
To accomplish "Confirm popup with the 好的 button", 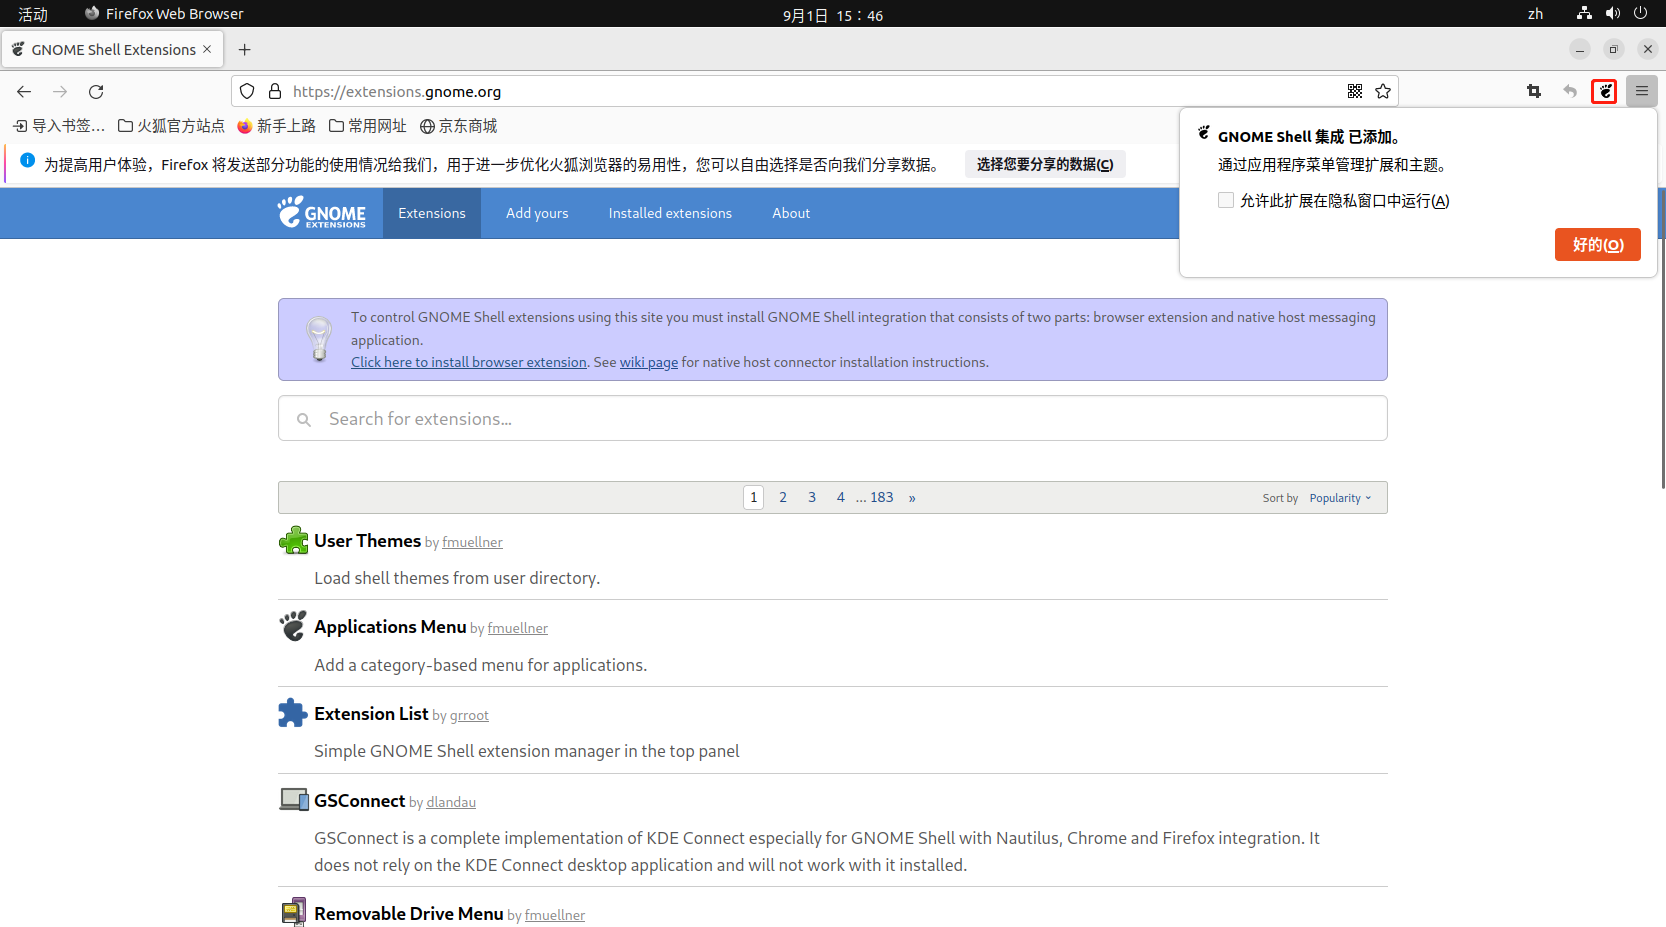I will (1597, 244).
